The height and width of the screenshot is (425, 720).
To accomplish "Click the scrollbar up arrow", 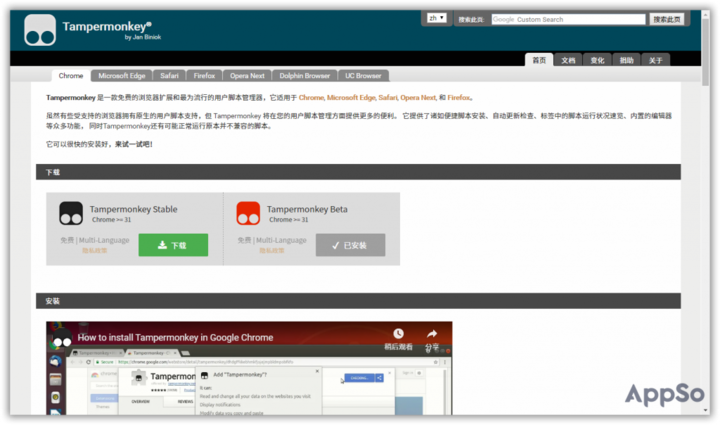I will click(706, 15).
